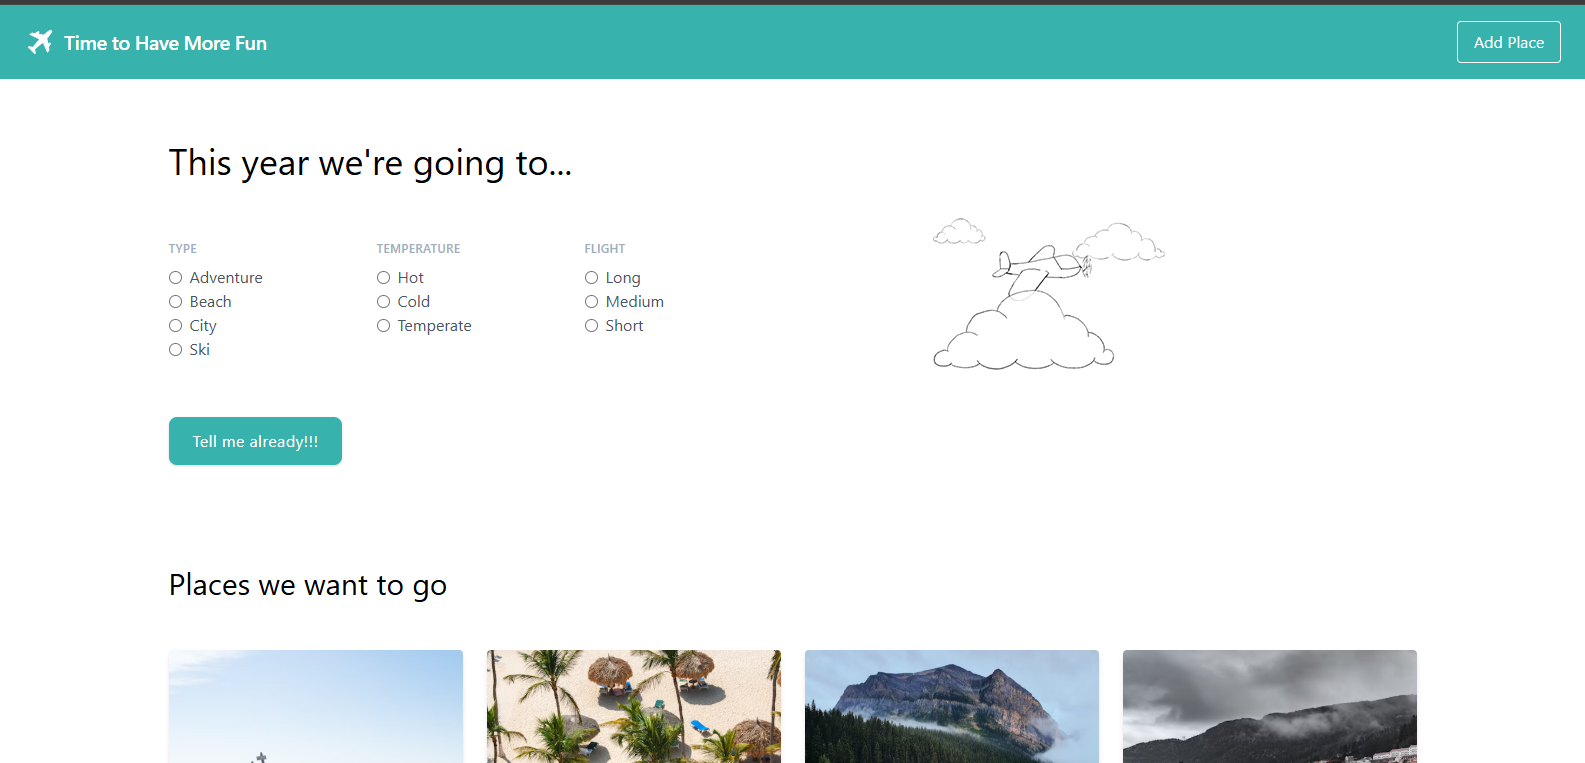This screenshot has width=1585, height=763.
Task: Open the palm tree beach place card
Action: (634, 706)
